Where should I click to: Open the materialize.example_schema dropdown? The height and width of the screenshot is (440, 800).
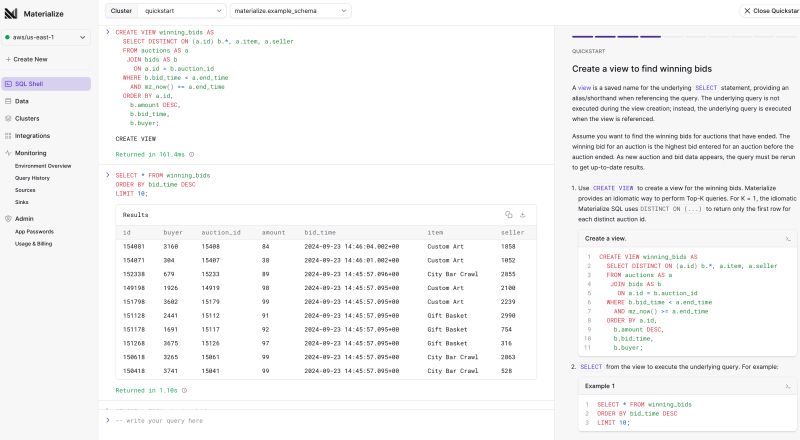pos(290,11)
